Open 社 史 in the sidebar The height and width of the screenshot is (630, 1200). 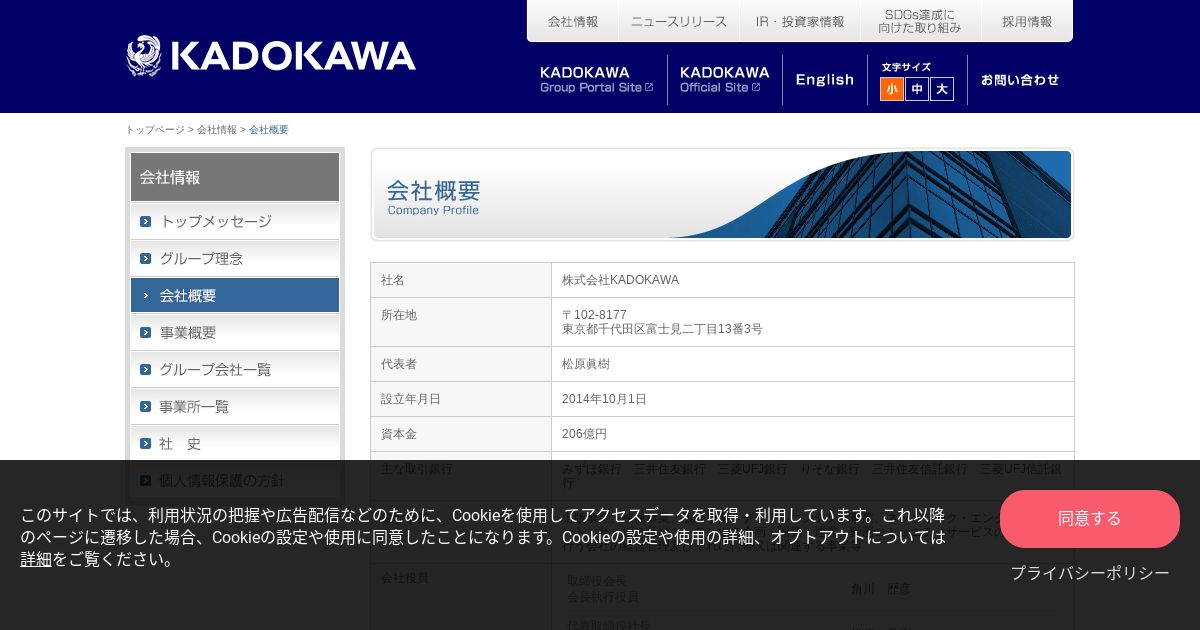coord(235,443)
